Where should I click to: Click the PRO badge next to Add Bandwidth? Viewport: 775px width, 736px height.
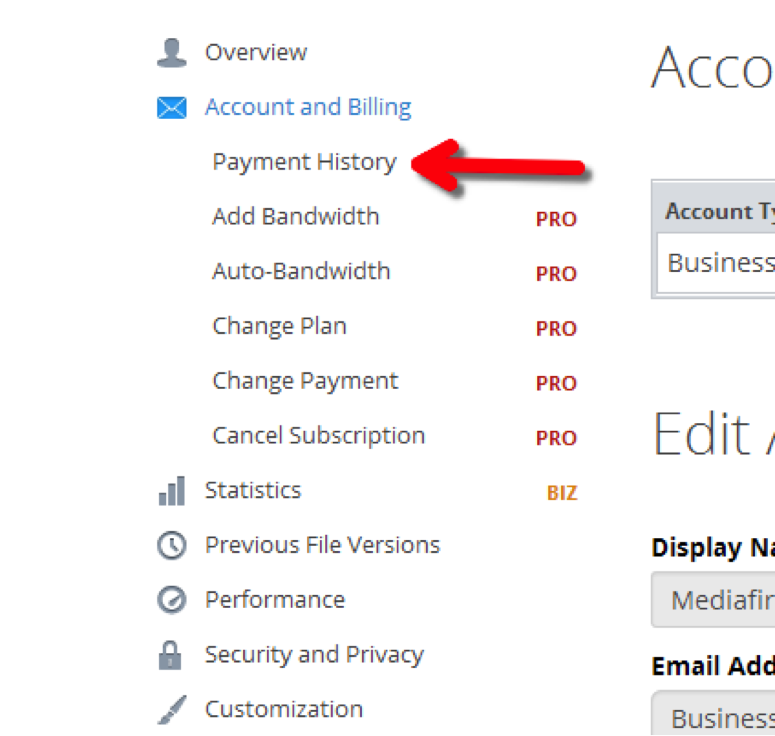(556, 219)
